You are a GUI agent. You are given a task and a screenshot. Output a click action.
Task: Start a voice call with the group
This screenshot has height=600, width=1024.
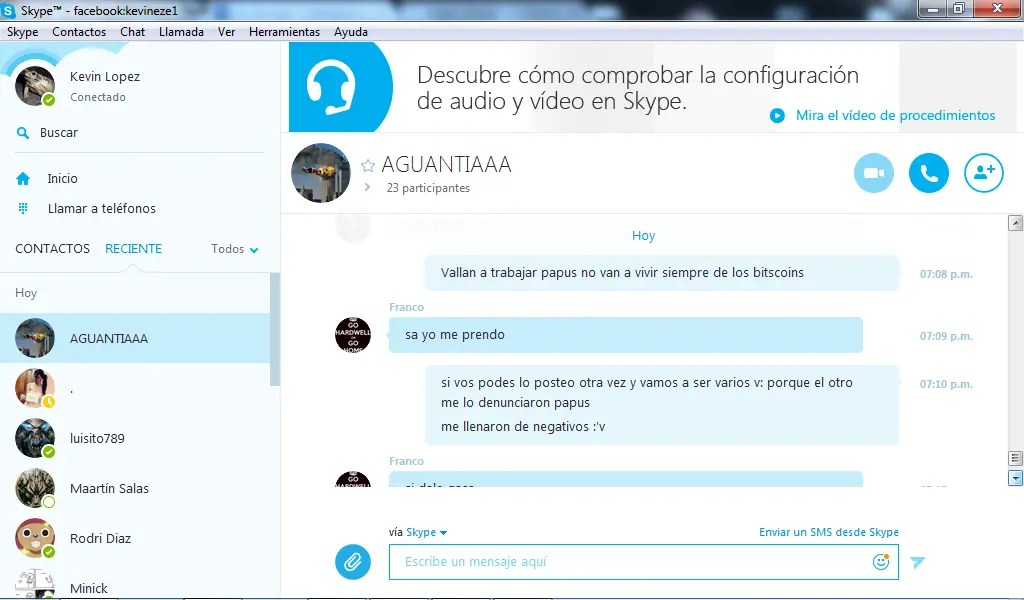coord(929,173)
